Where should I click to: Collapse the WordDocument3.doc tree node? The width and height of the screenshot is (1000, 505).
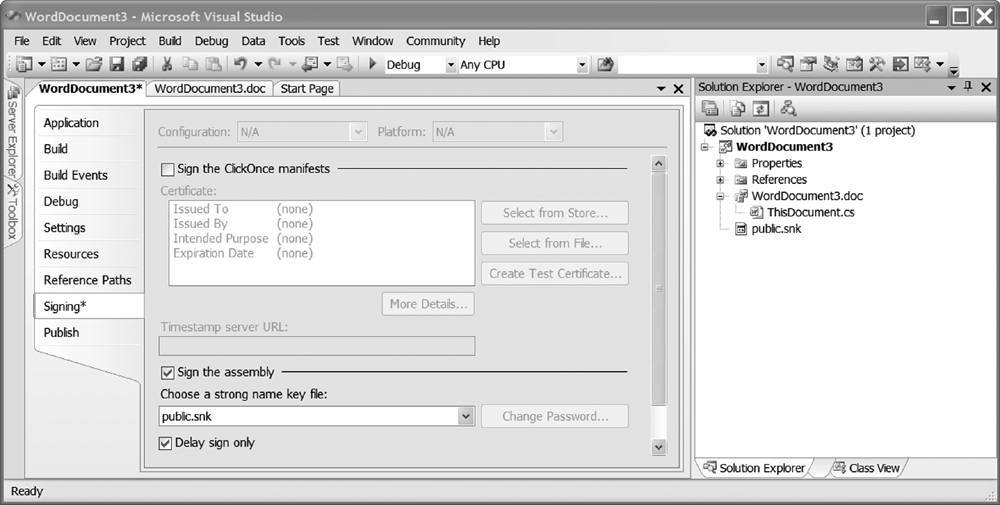click(720, 196)
